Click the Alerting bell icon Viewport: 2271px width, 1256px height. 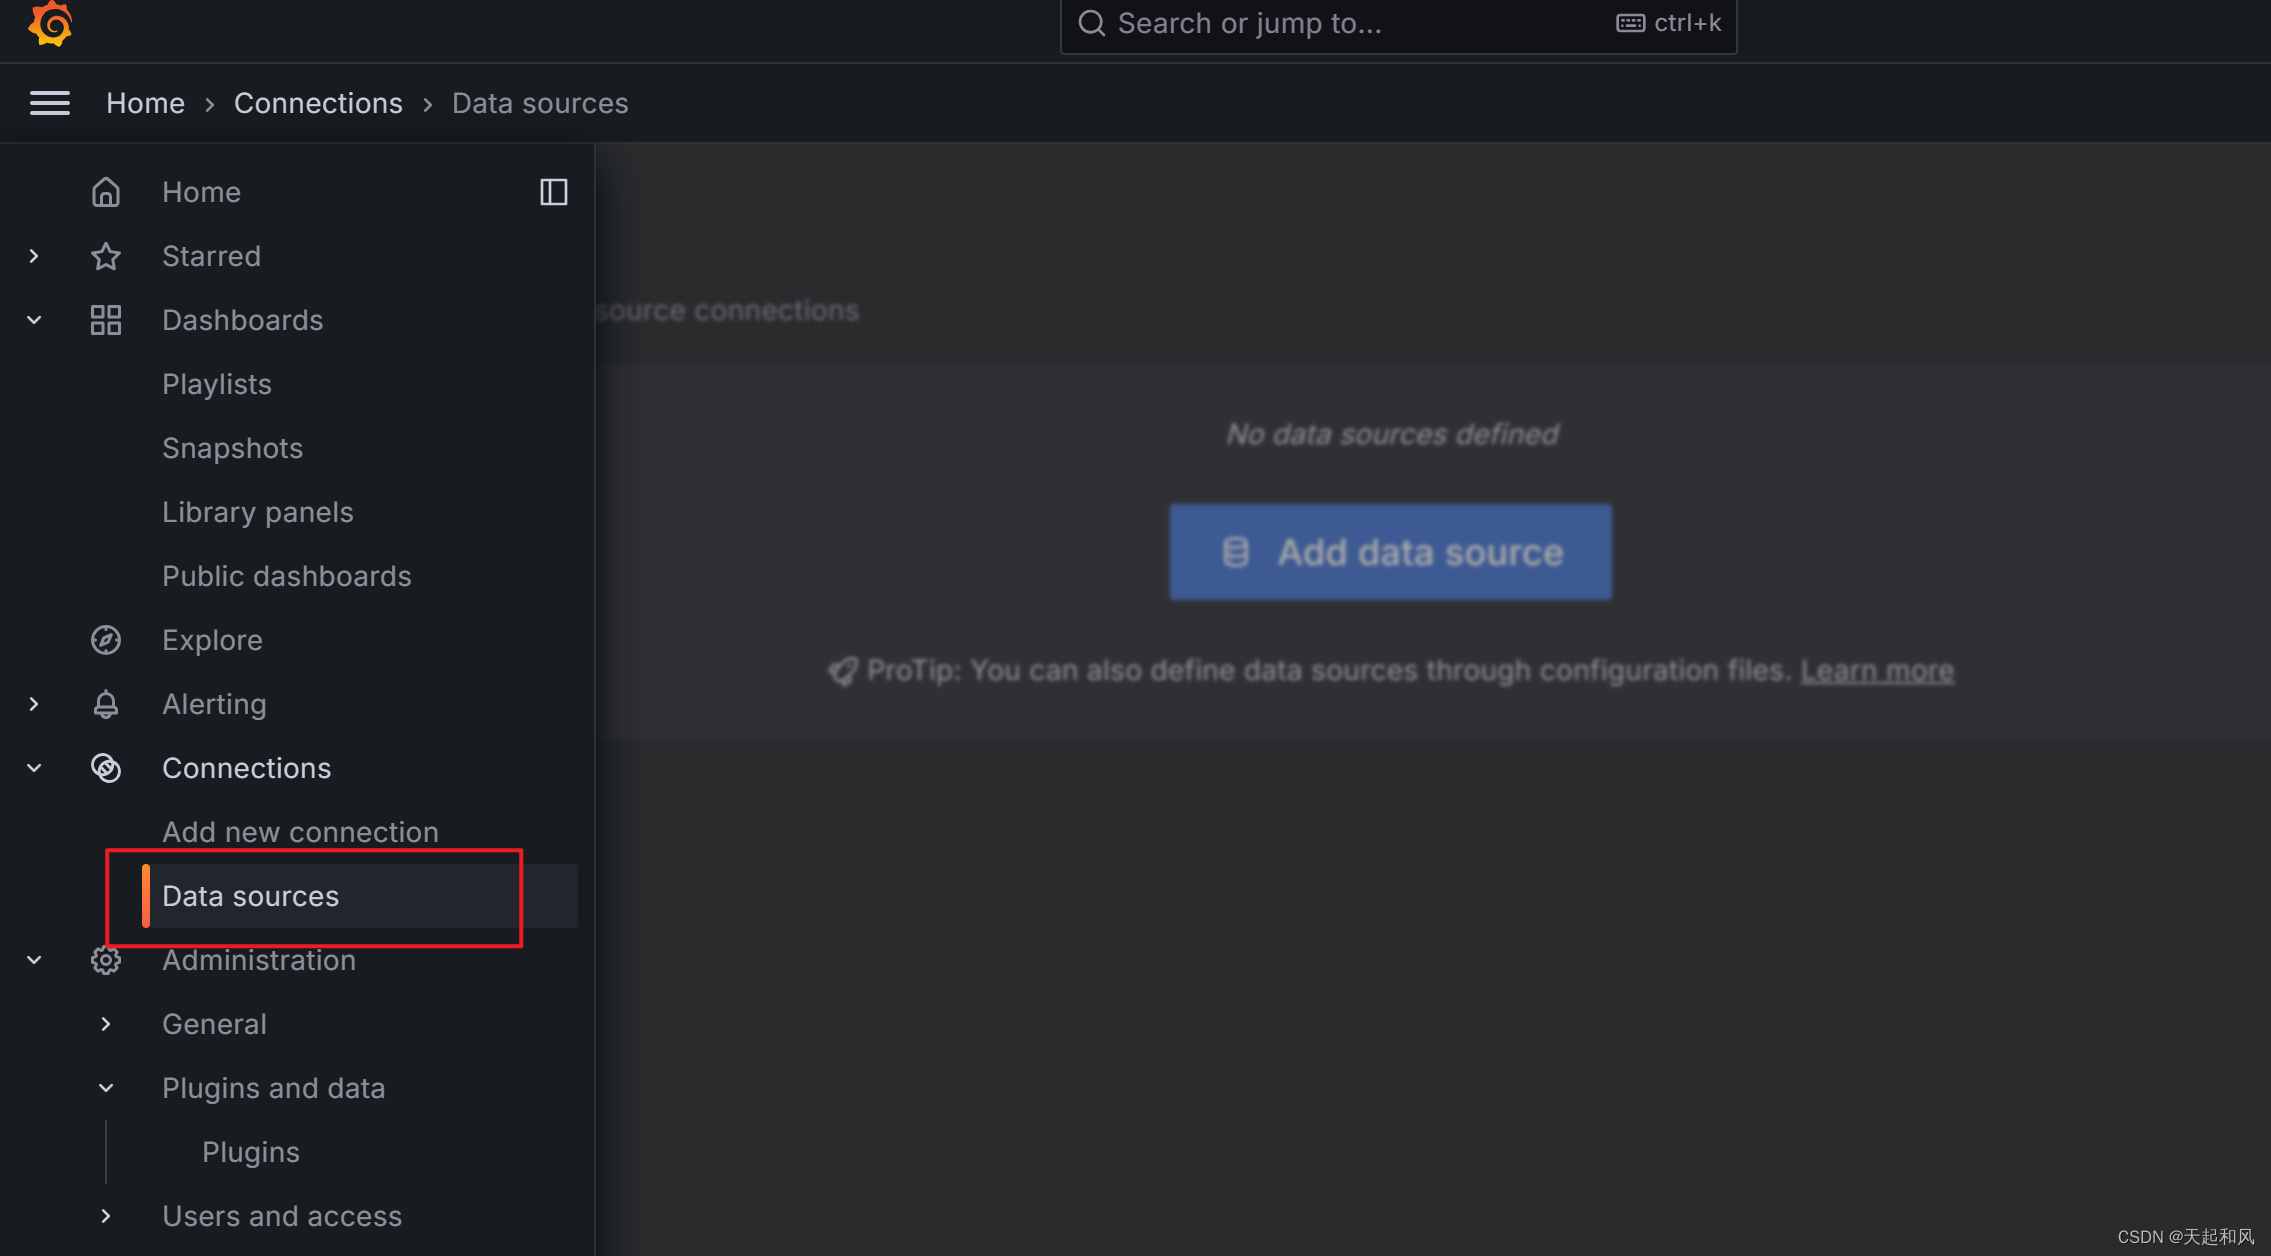click(x=106, y=704)
